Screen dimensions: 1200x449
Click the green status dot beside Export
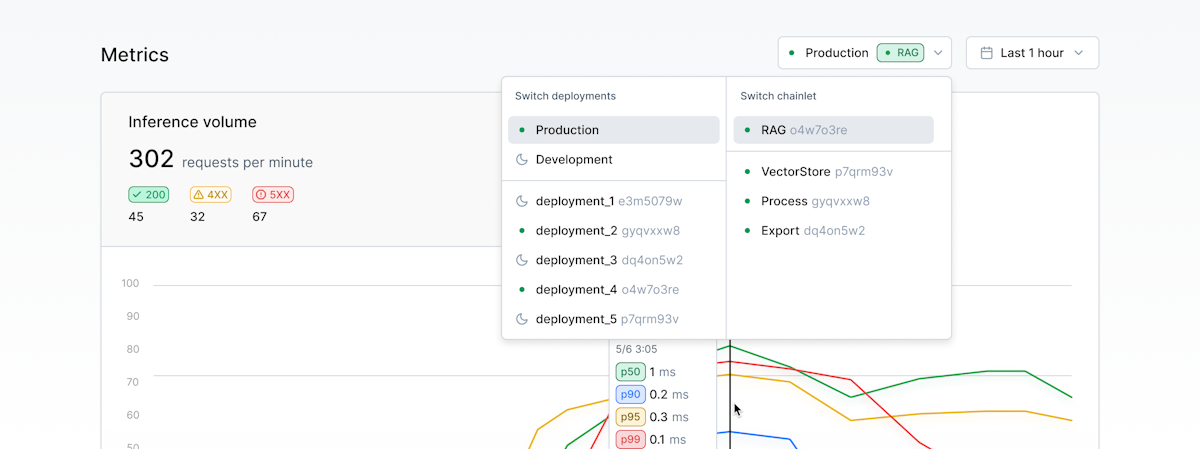point(747,231)
